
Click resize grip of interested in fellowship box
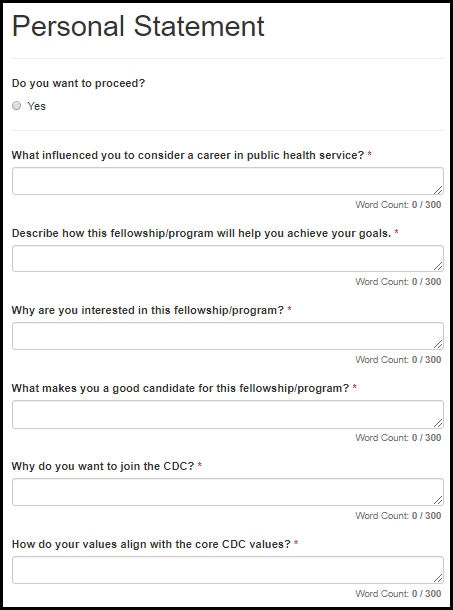click(x=438, y=344)
